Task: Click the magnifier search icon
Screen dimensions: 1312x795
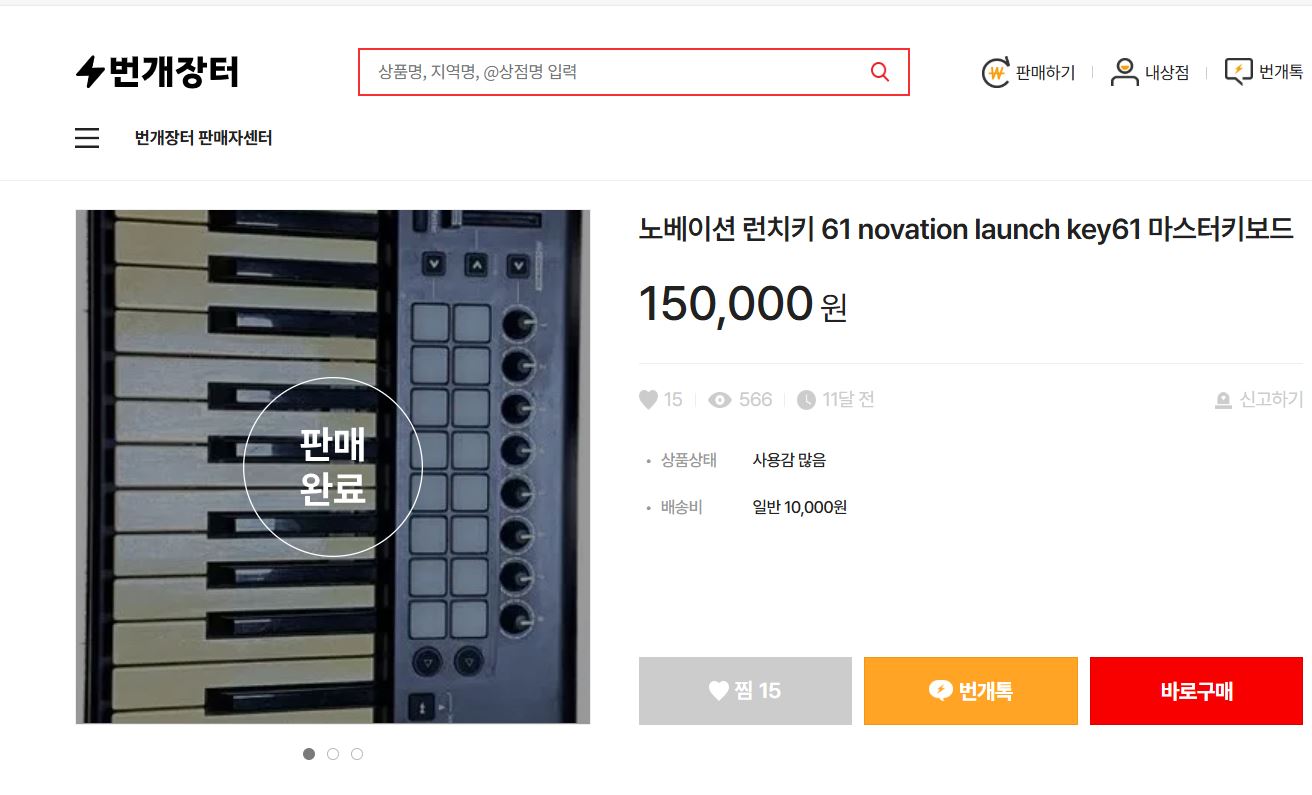Action: pos(880,72)
